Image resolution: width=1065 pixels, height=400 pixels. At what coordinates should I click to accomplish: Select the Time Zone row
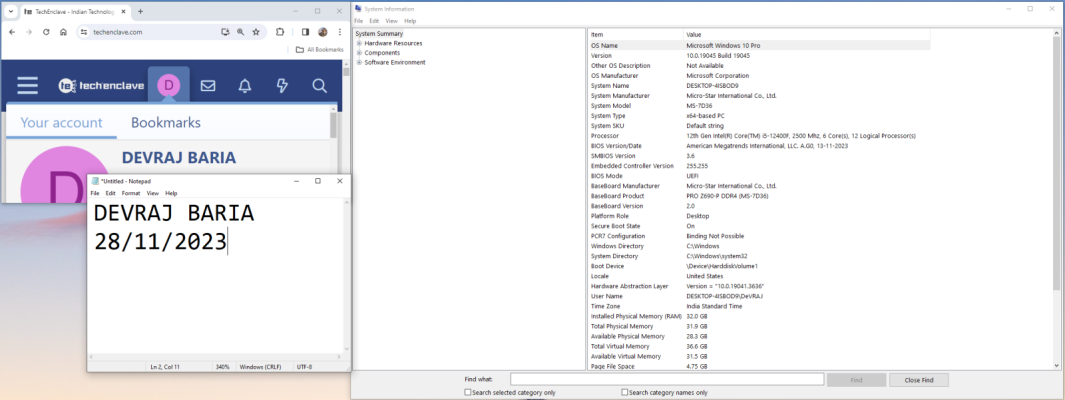pyautogui.click(x=759, y=306)
